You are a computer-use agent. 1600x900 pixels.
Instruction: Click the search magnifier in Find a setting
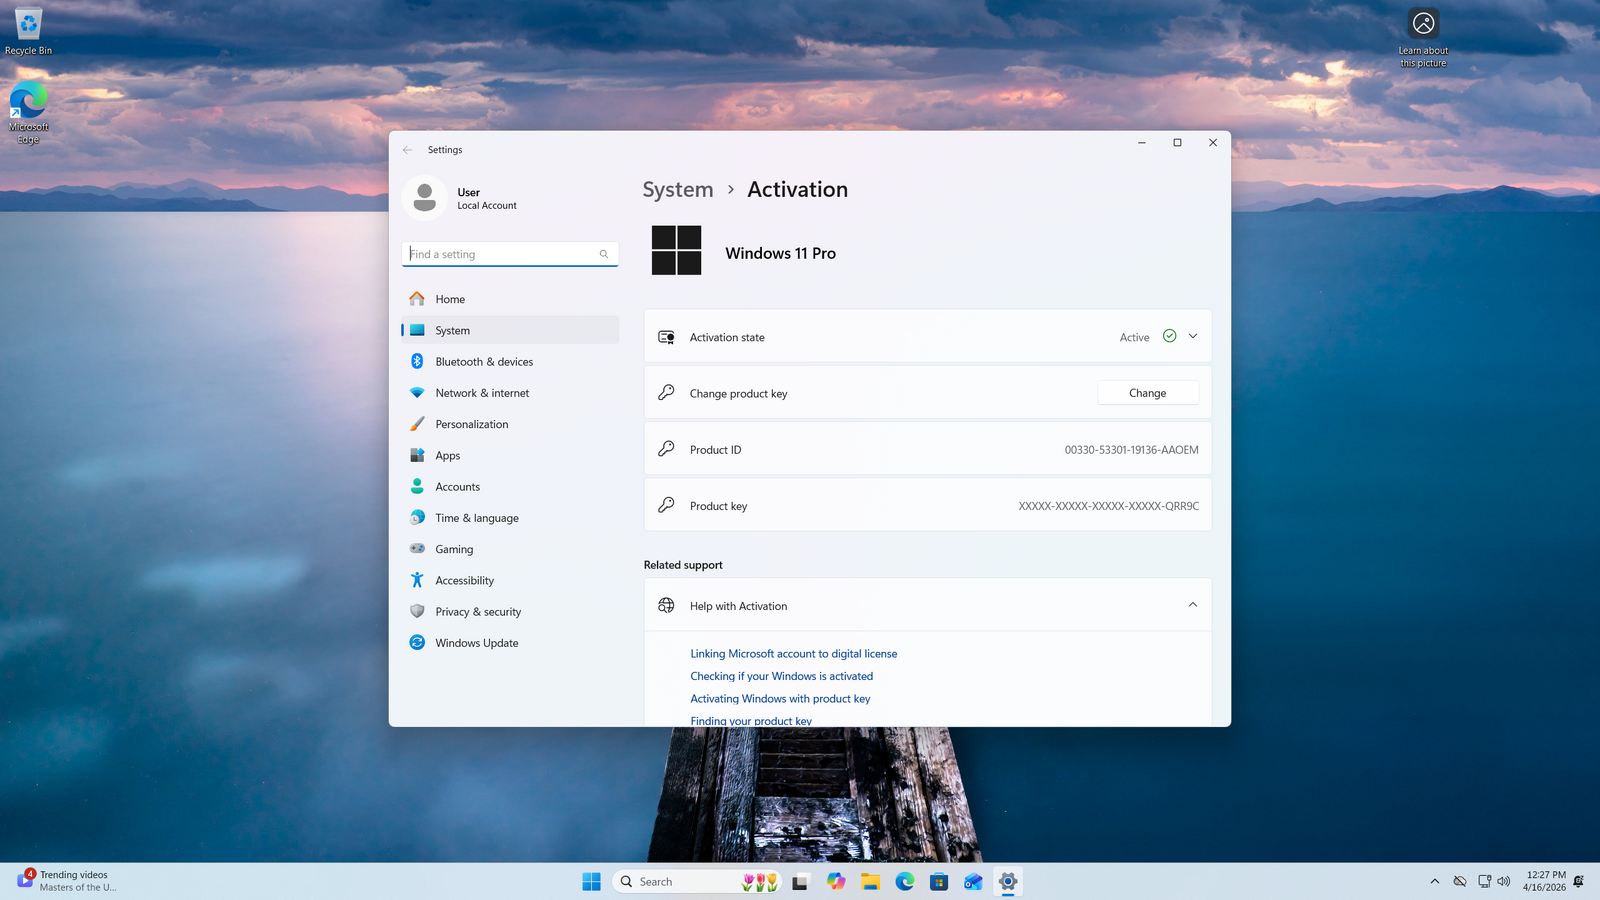coord(604,254)
